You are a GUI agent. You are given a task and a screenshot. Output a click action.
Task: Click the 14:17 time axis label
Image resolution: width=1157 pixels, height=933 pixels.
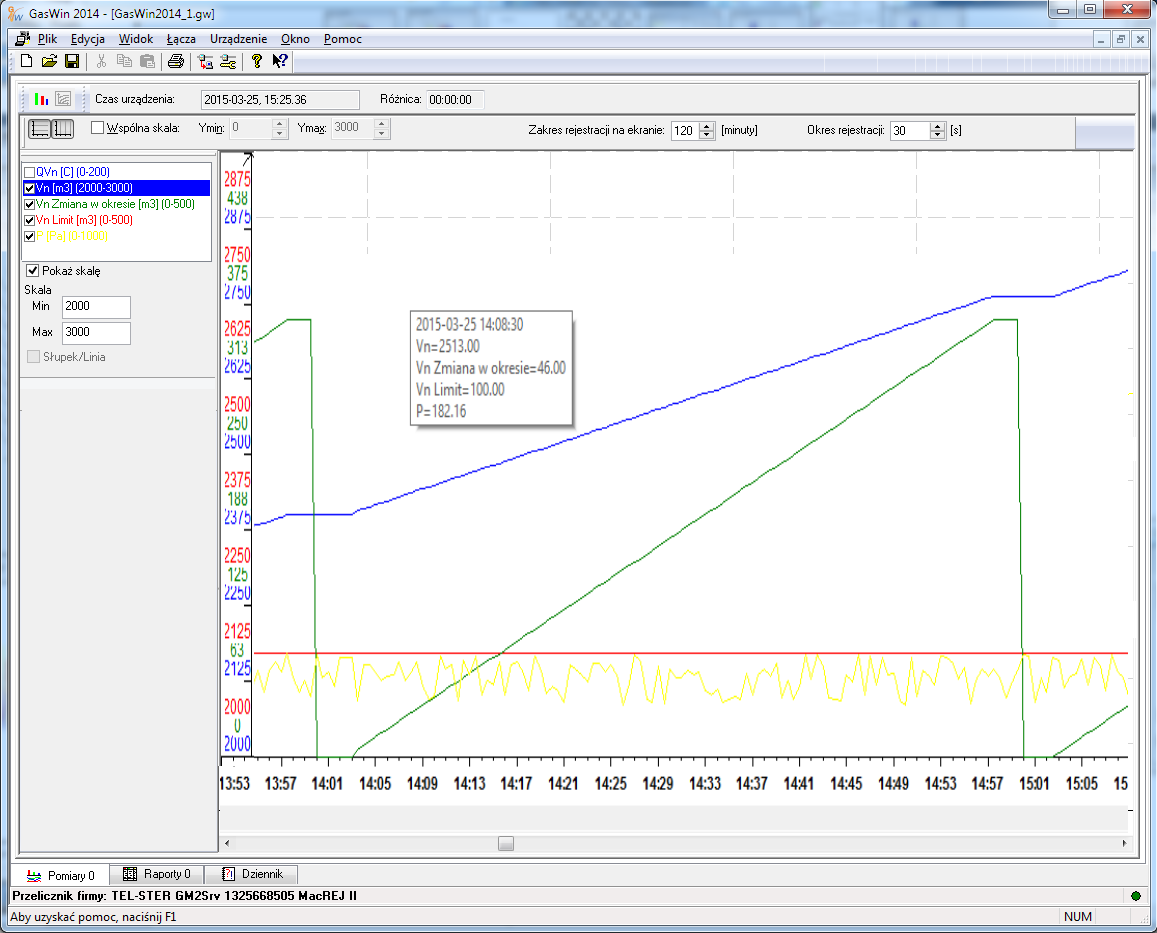coord(516,783)
